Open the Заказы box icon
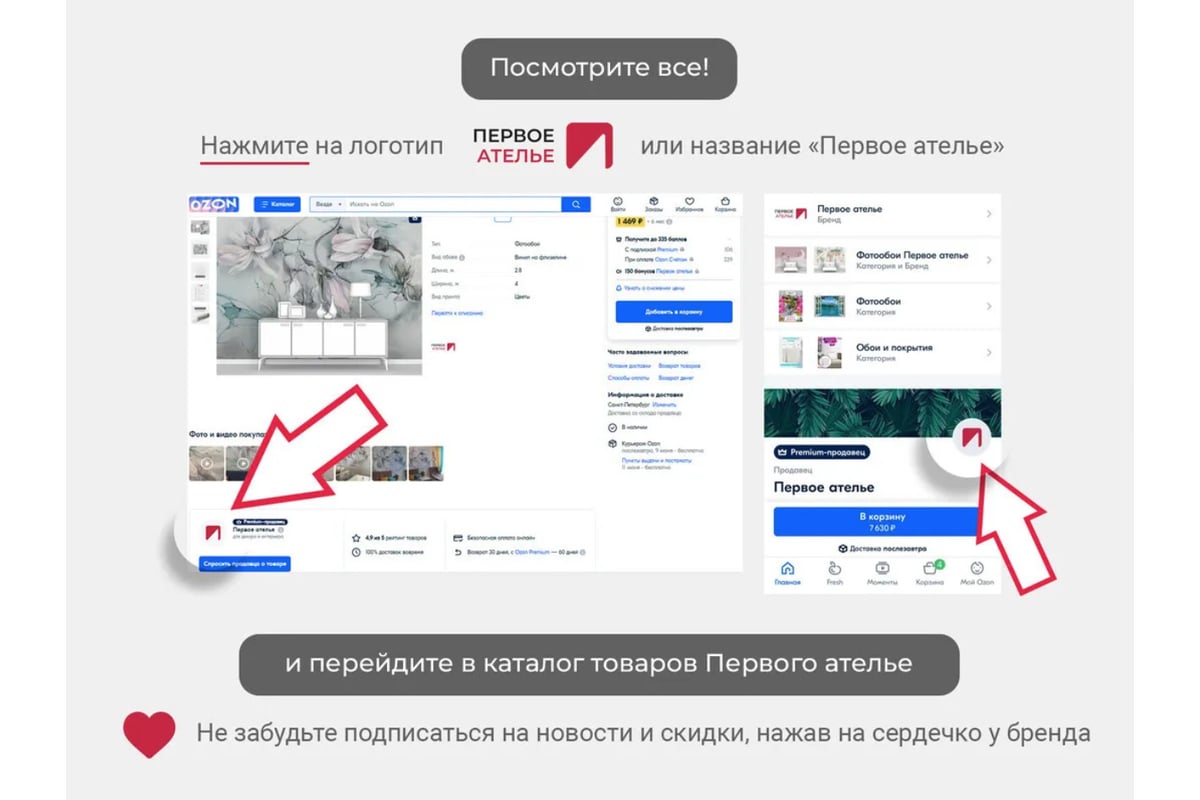The image size is (1200, 800). click(x=652, y=203)
